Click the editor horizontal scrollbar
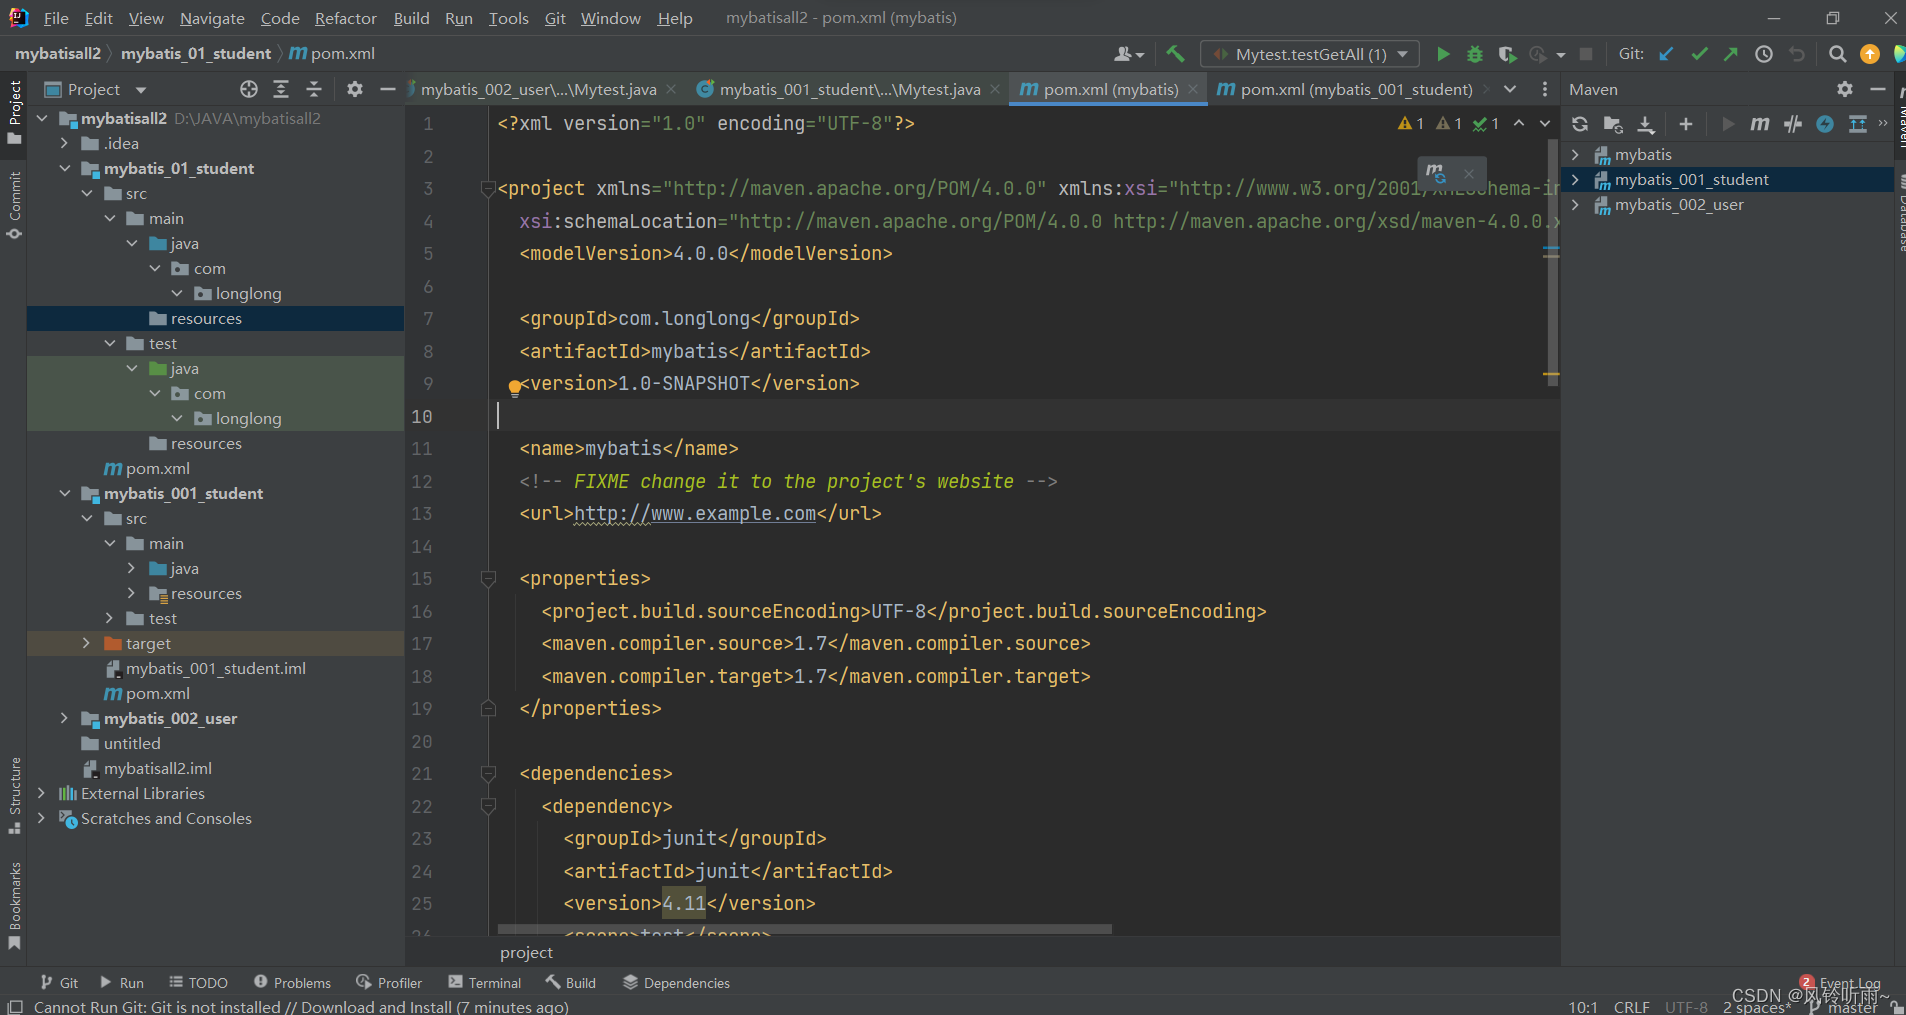 point(805,929)
